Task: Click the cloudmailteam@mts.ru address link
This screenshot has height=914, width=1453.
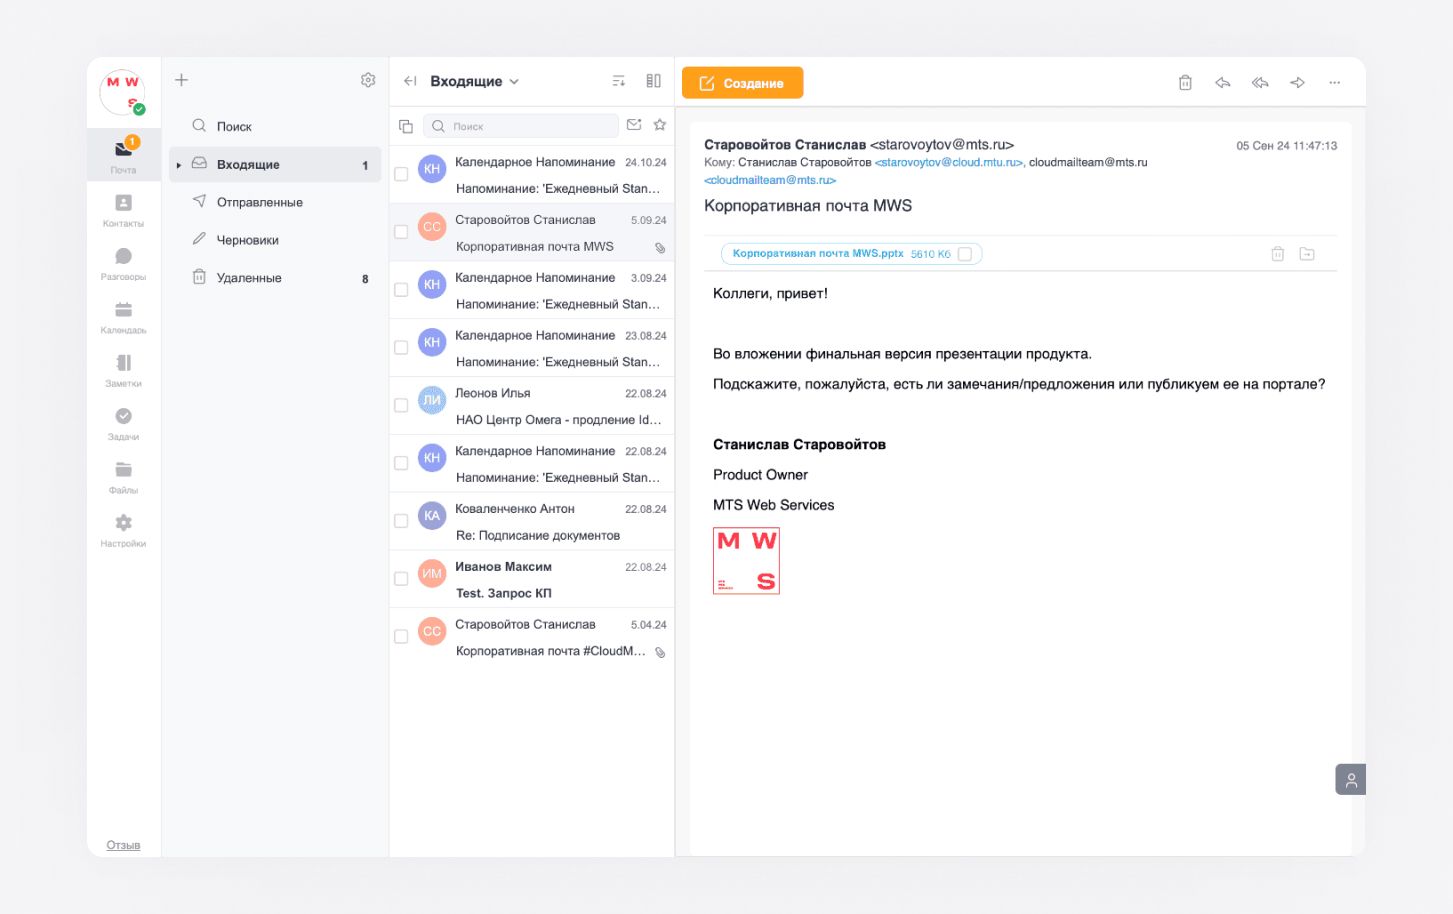Action: click(x=770, y=180)
